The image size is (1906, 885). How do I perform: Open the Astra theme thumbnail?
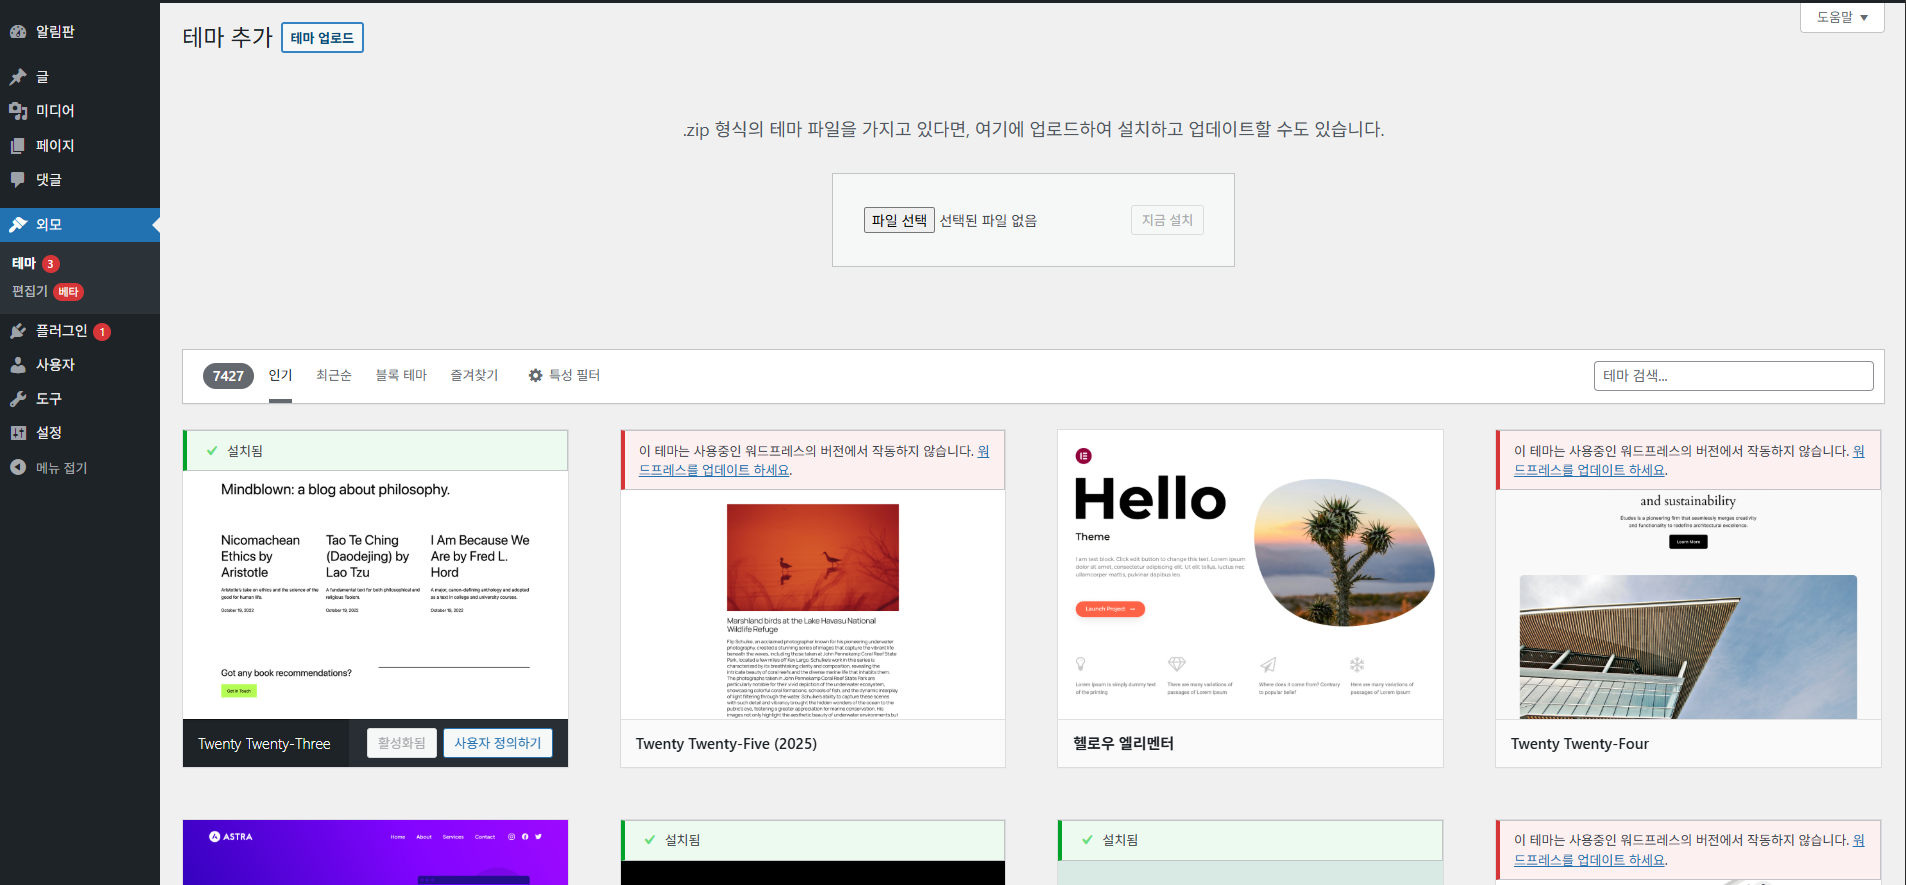tap(375, 852)
